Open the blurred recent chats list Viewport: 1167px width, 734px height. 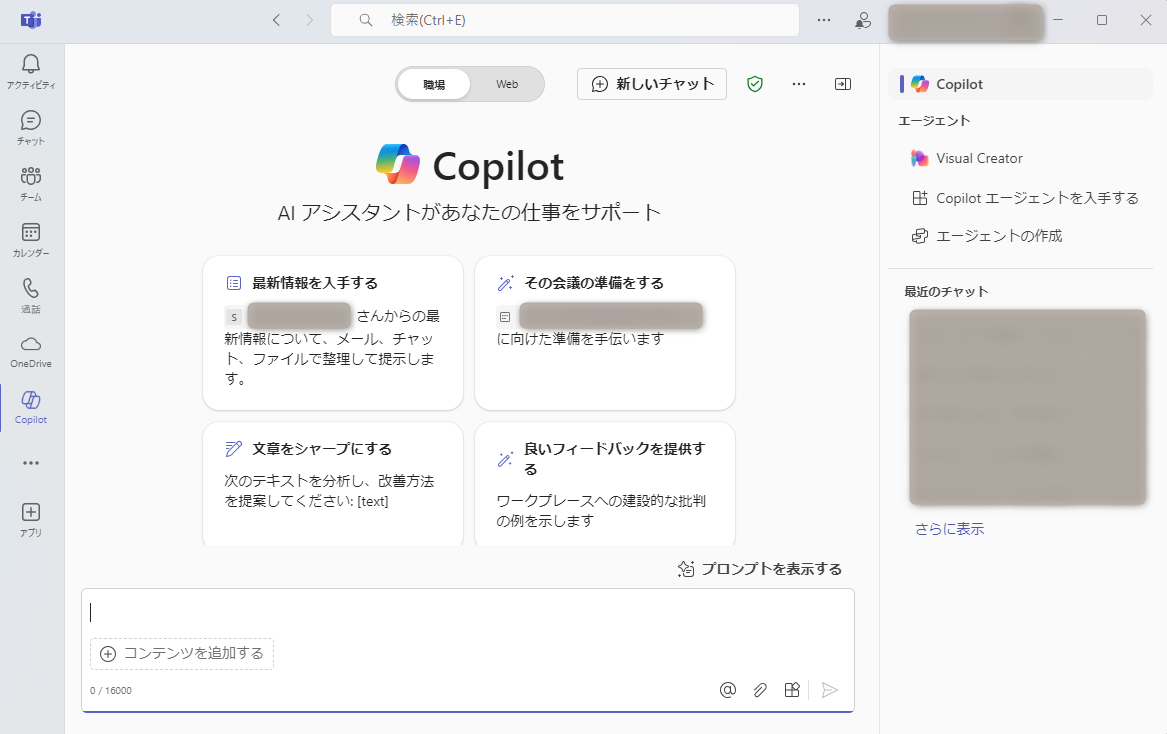click(x=1028, y=407)
